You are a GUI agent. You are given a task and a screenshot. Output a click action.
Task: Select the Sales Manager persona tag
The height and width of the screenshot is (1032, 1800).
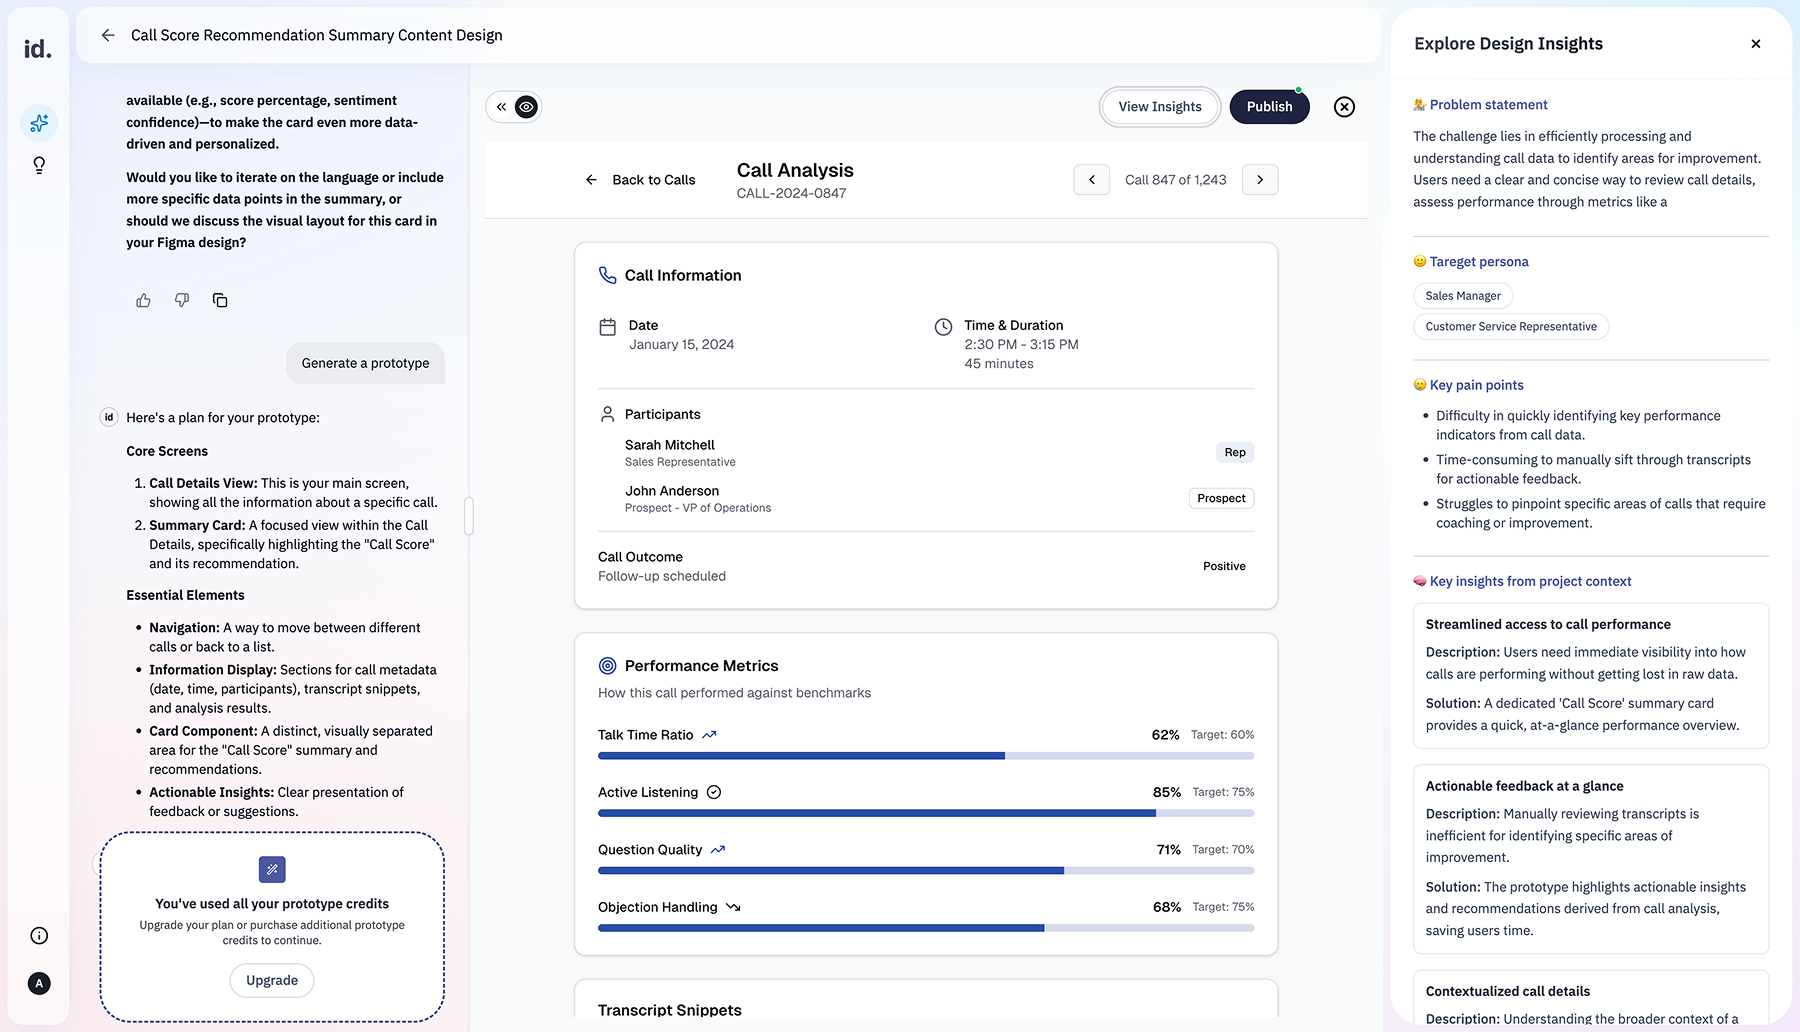click(x=1462, y=296)
